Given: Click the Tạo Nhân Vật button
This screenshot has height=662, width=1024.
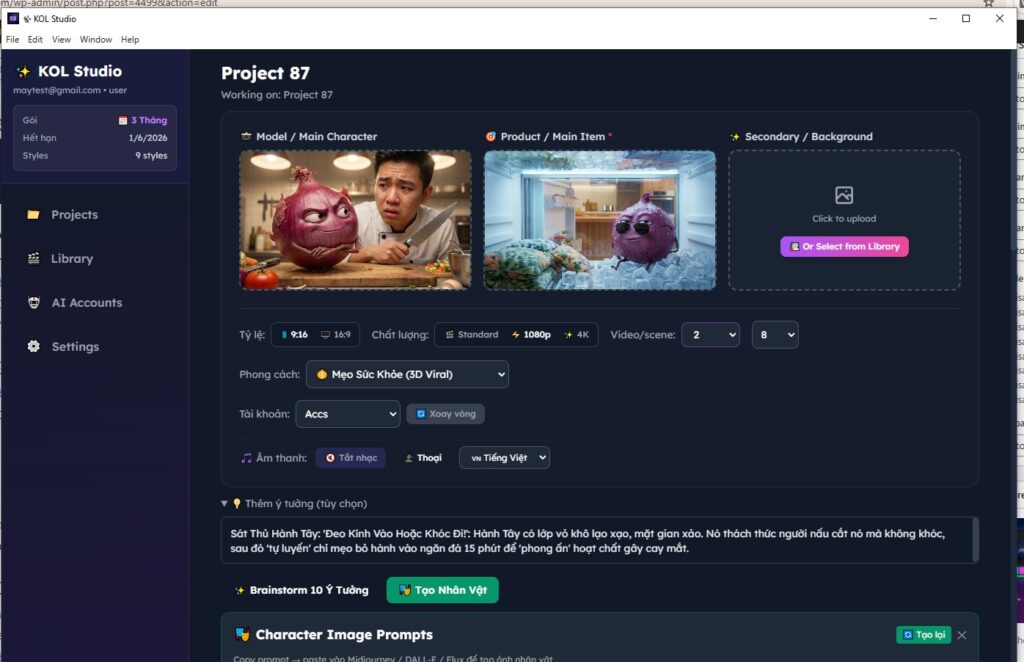Looking at the screenshot, I should click(442, 591).
